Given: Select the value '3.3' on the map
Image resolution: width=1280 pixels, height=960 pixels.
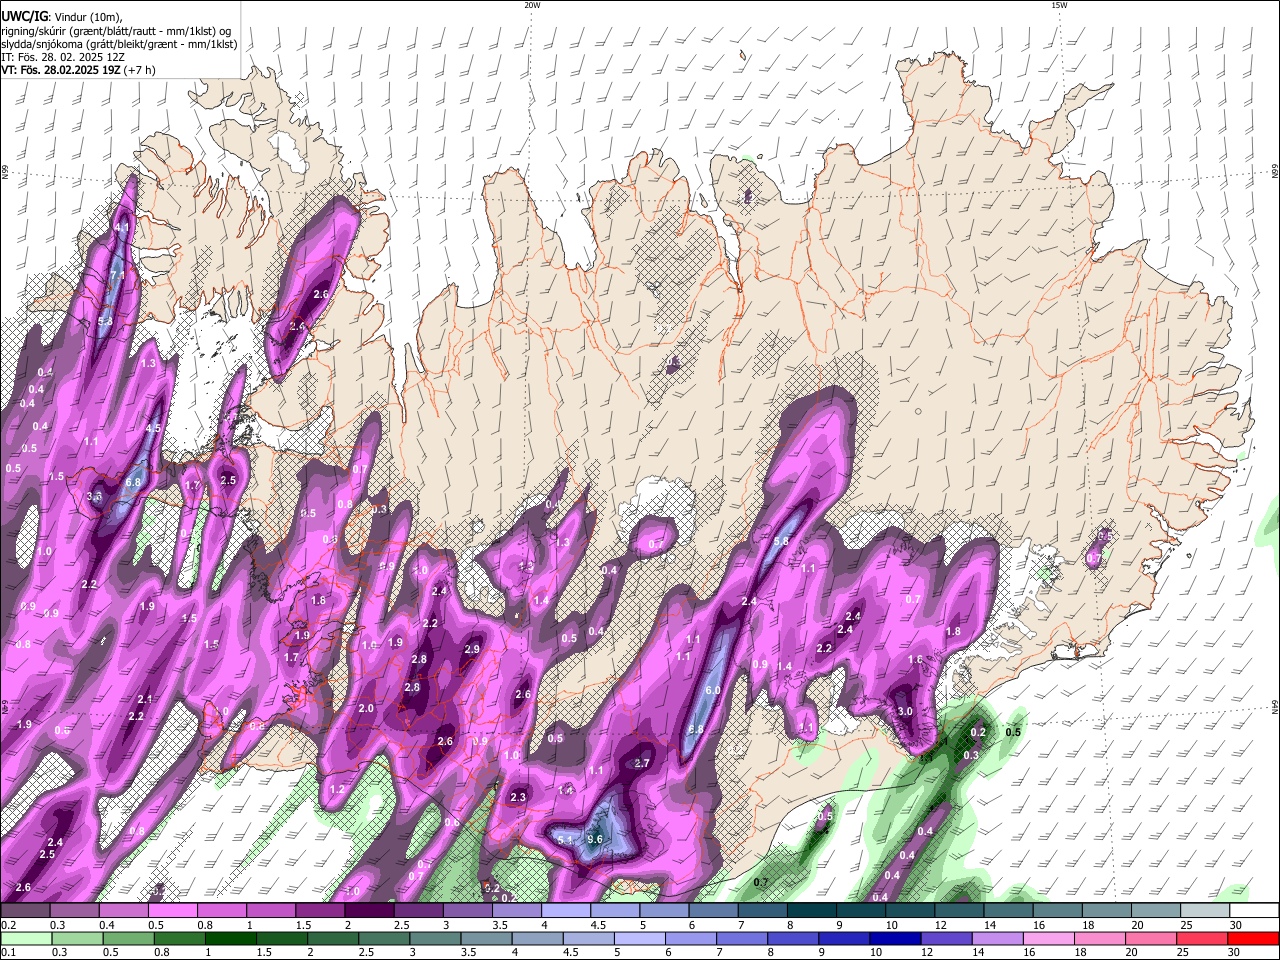Looking at the screenshot, I should click(95, 496).
